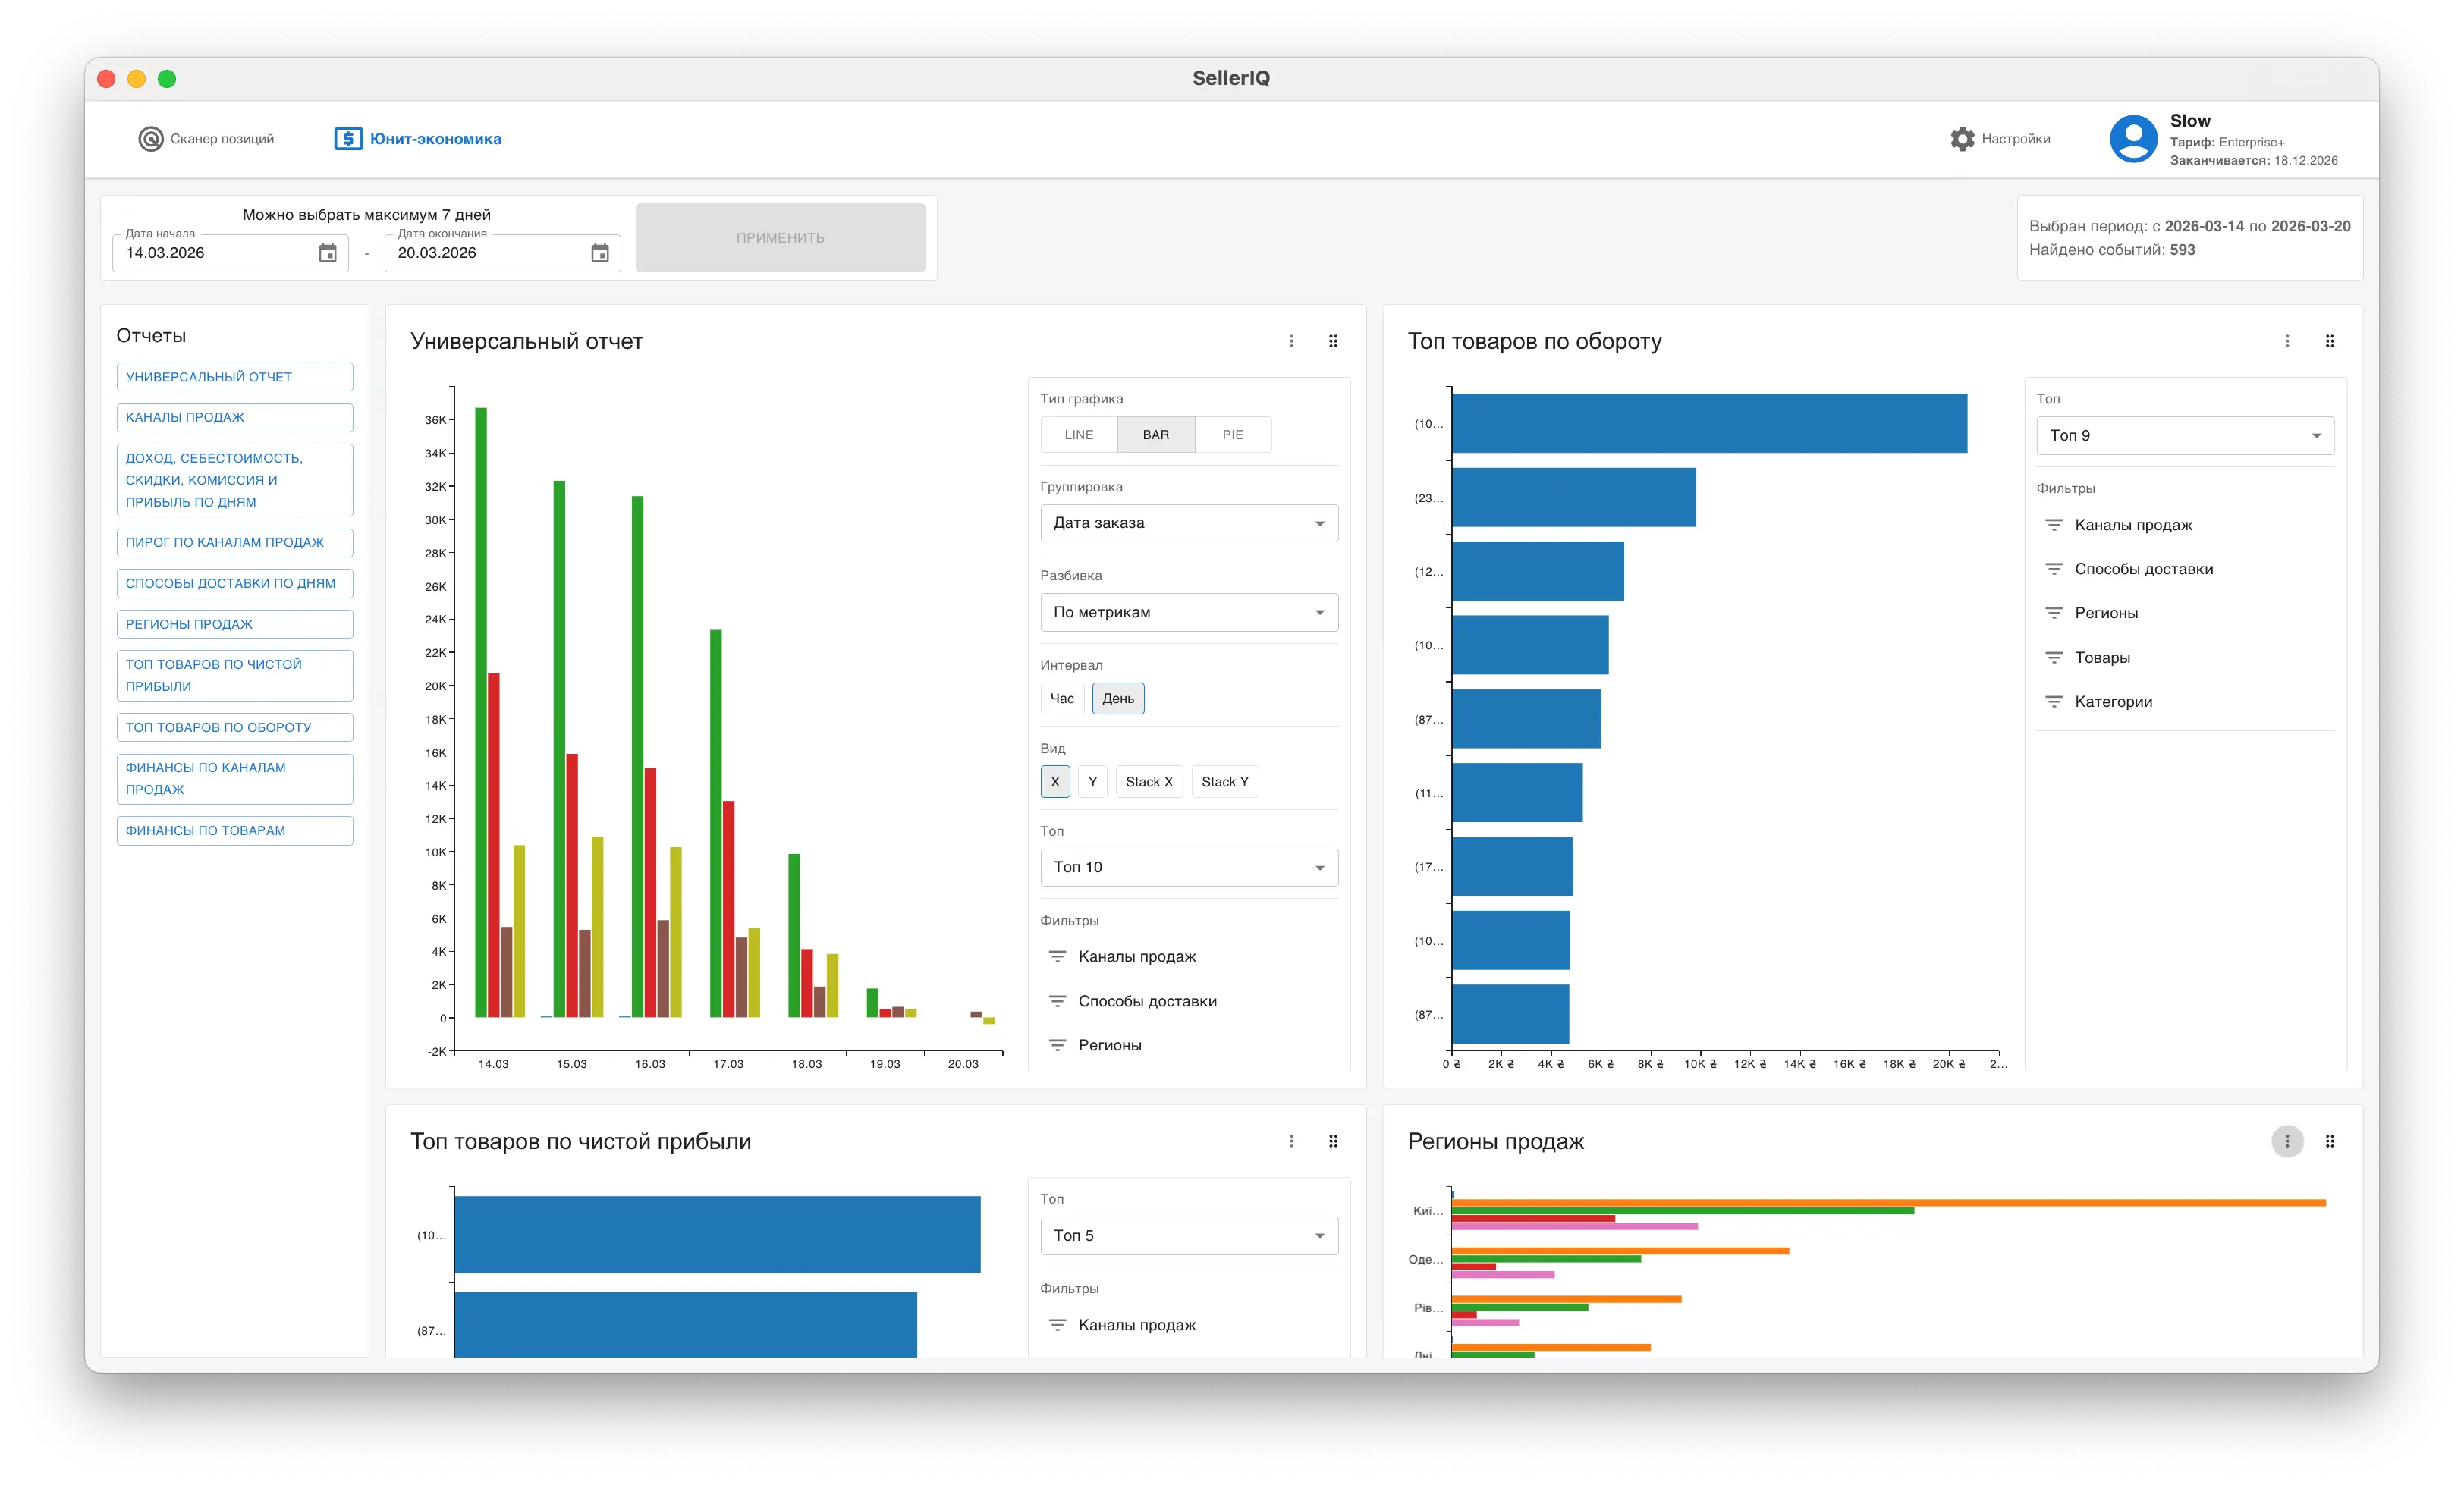Viewport: 2464px width, 1485px height.
Task: Open calendar picker for end date
Action: point(599,253)
